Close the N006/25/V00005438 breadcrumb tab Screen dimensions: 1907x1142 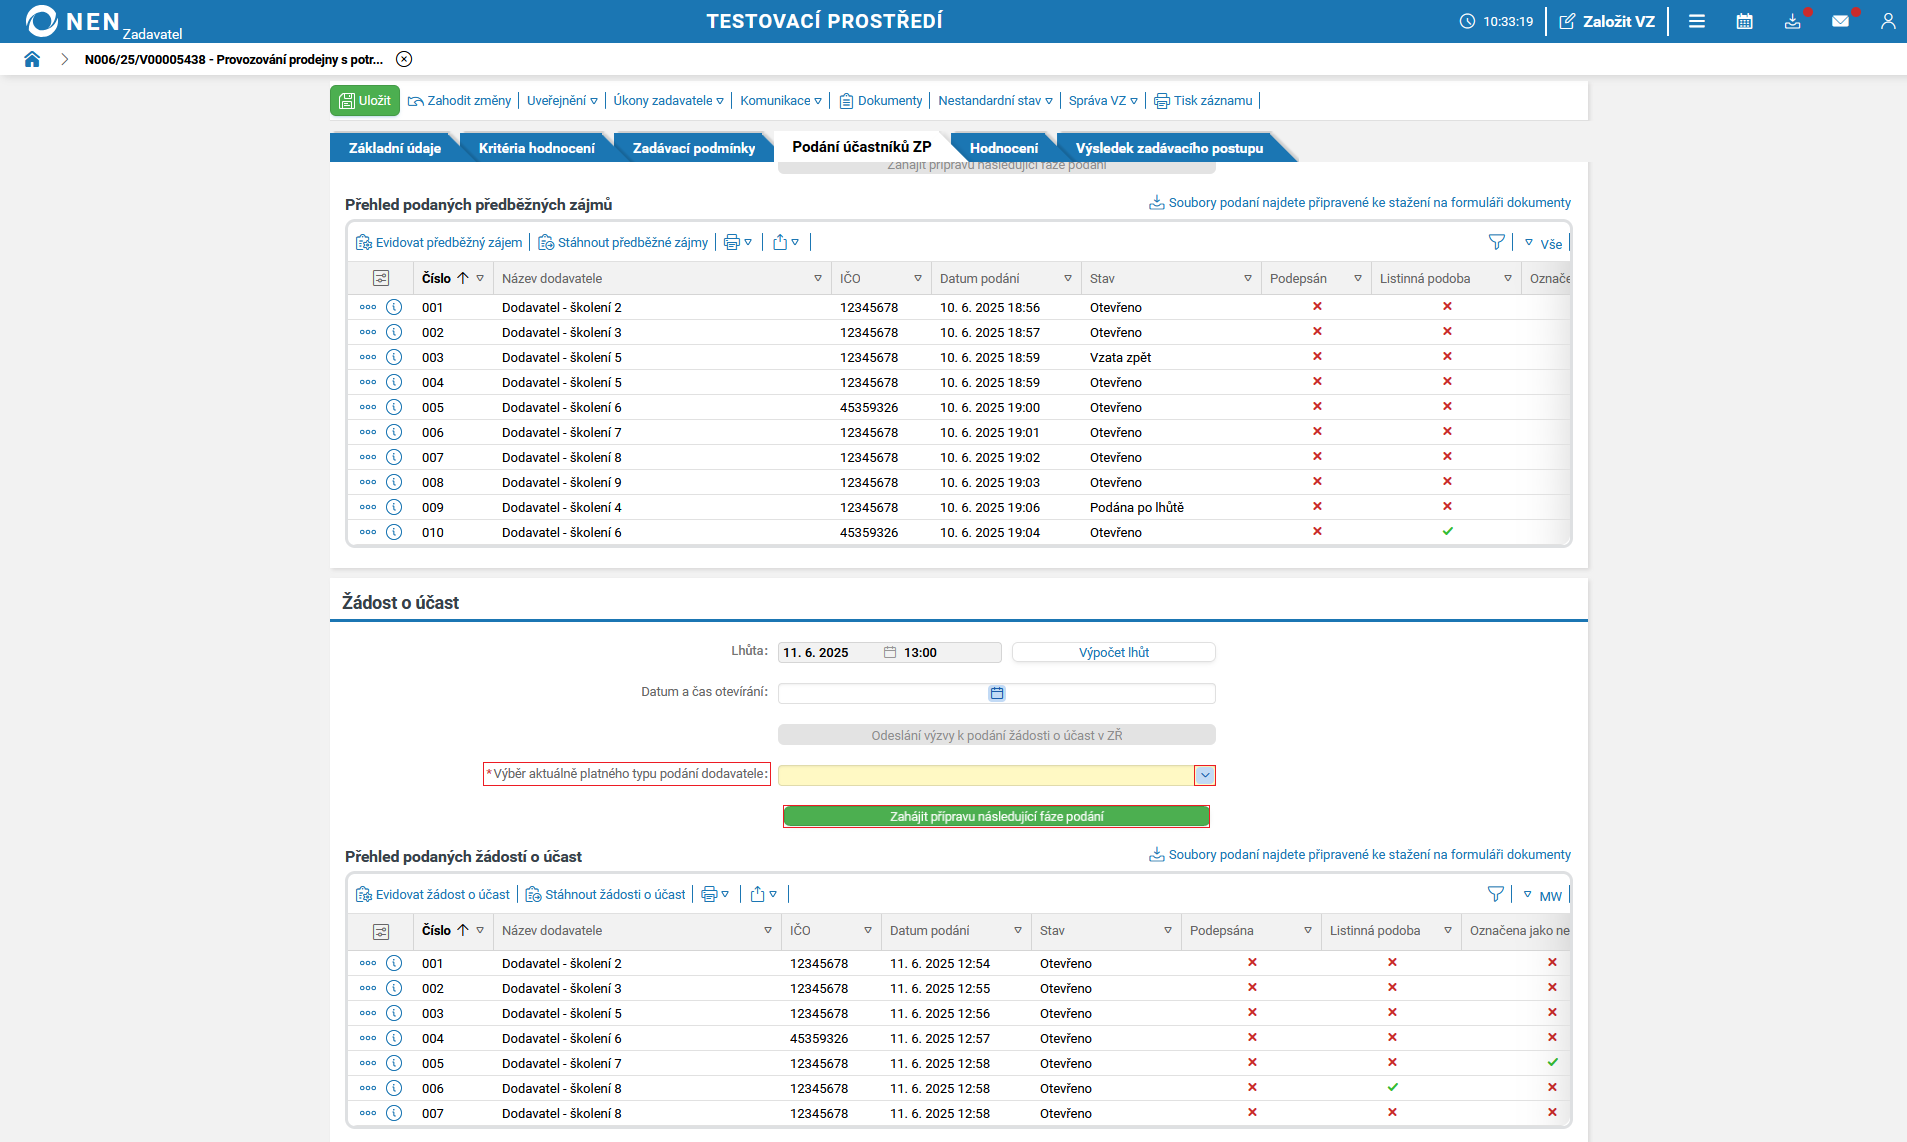[x=404, y=59]
